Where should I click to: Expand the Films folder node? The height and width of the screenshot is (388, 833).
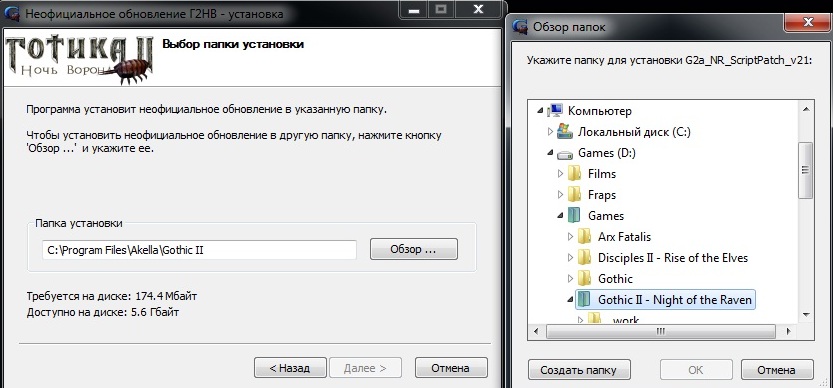click(x=560, y=174)
